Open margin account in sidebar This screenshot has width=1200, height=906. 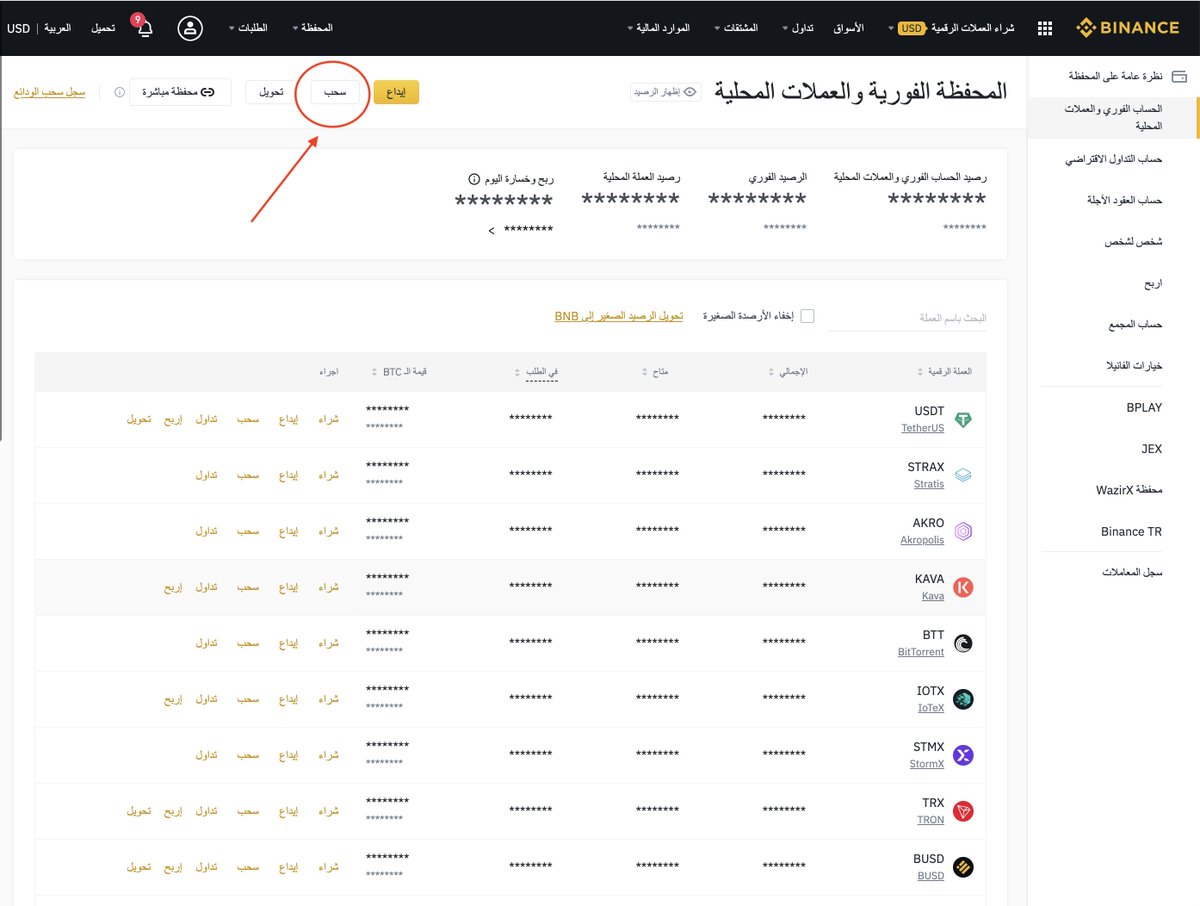pos(1114,159)
